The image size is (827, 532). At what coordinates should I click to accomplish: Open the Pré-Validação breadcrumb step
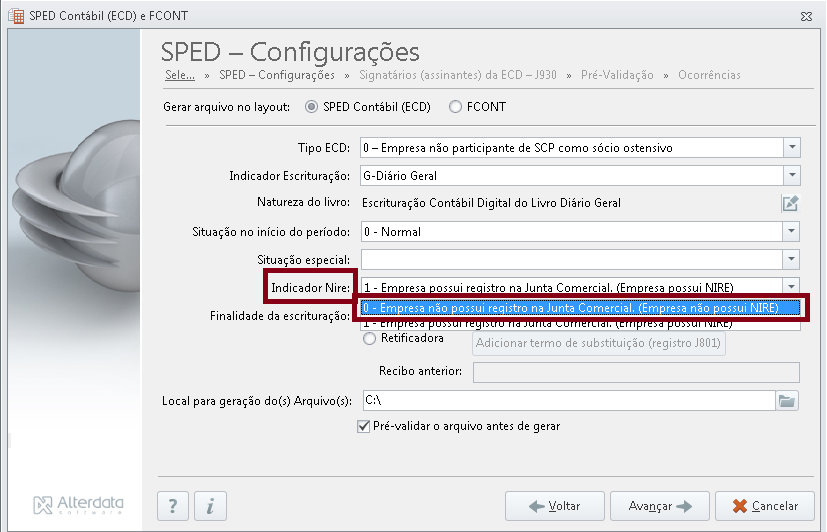[617, 75]
